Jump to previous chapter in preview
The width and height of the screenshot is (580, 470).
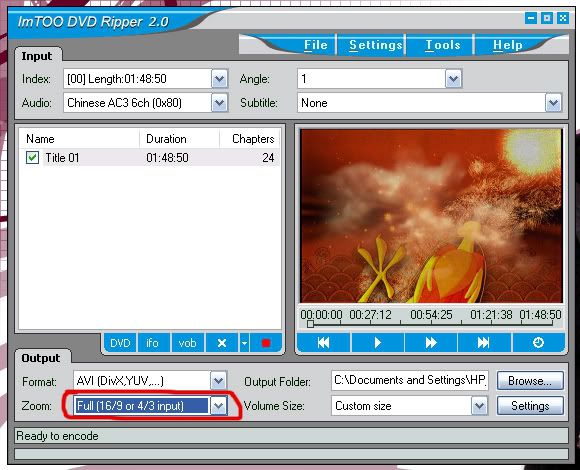(x=323, y=343)
